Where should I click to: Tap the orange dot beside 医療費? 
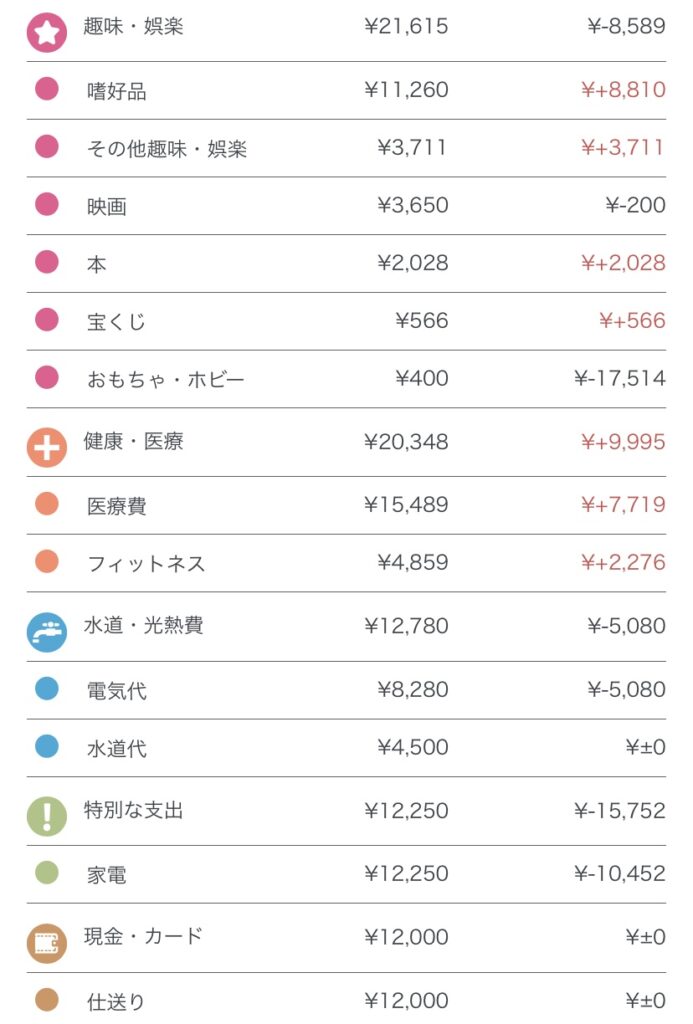(46, 504)
